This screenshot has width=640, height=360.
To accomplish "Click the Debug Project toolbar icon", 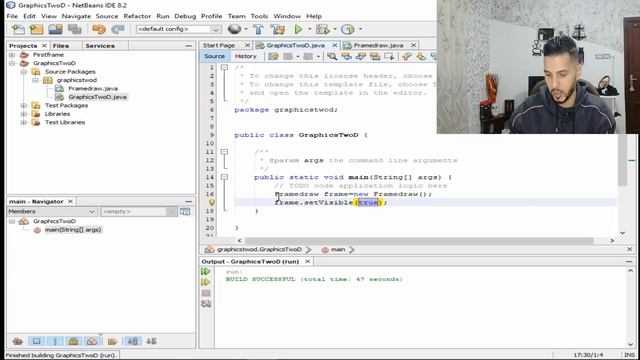I will (x=322, y=29).
